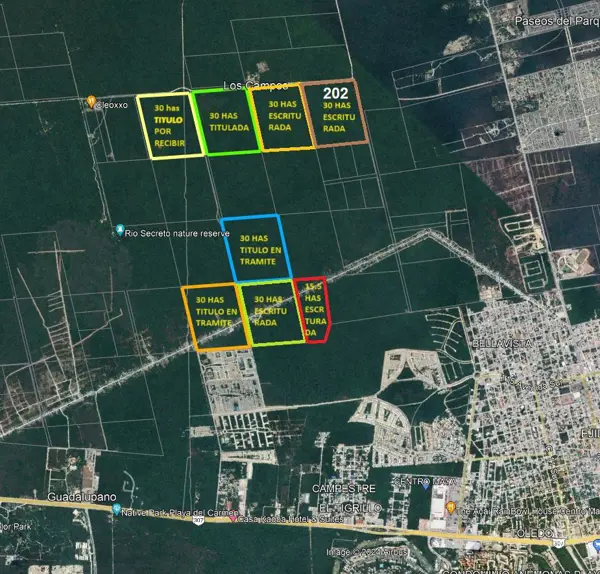Click the CENTRO MAYA label text

425,481
